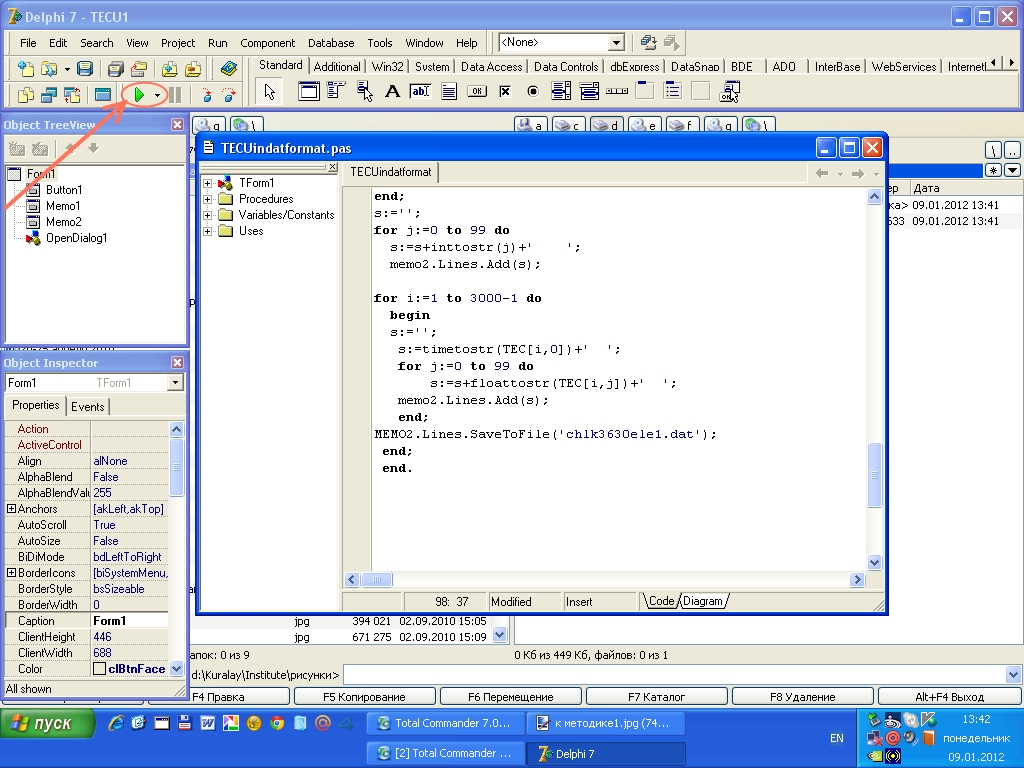Expand the Procedures folder node
1024x768 pixels.
pyautogui.click(x=208, y=199)
